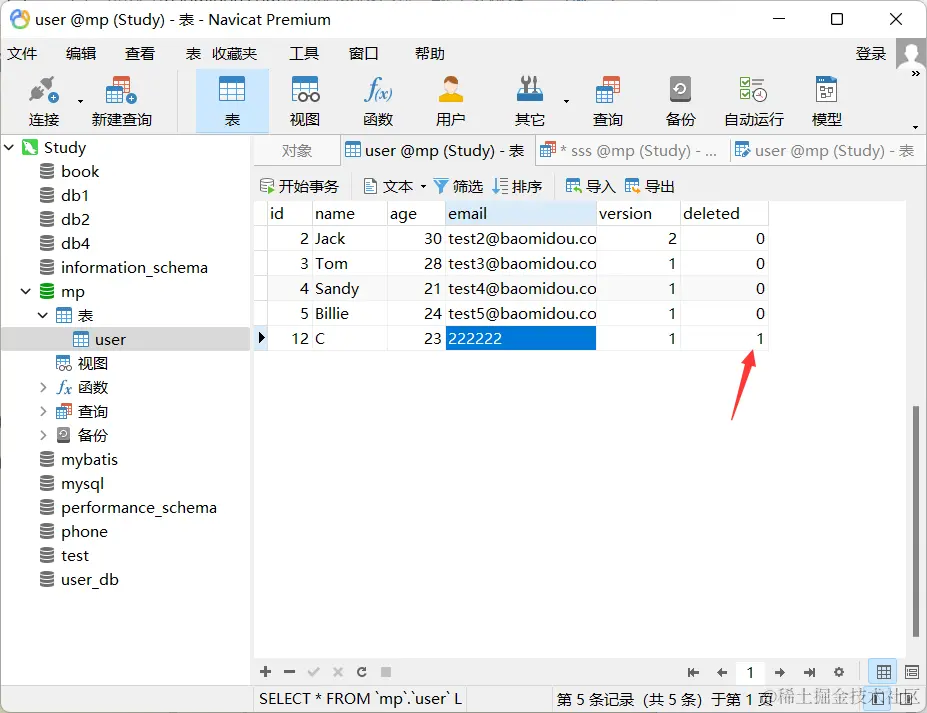
Task: Switch to grid view
Action: (x=883, y=672)
